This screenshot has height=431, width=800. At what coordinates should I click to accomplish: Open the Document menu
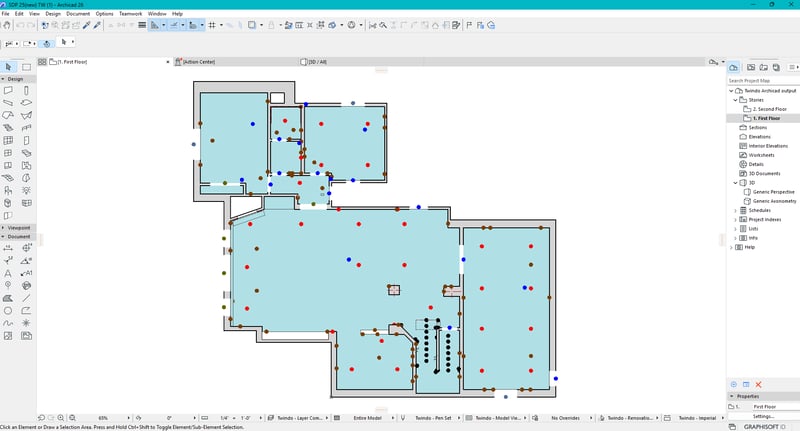click(x=78, y=14)
